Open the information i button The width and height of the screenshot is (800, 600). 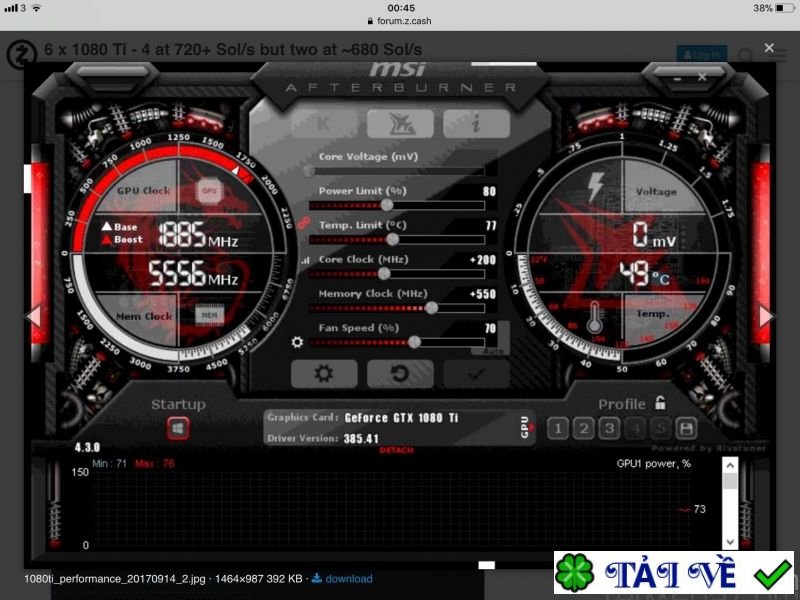[476, 123]
